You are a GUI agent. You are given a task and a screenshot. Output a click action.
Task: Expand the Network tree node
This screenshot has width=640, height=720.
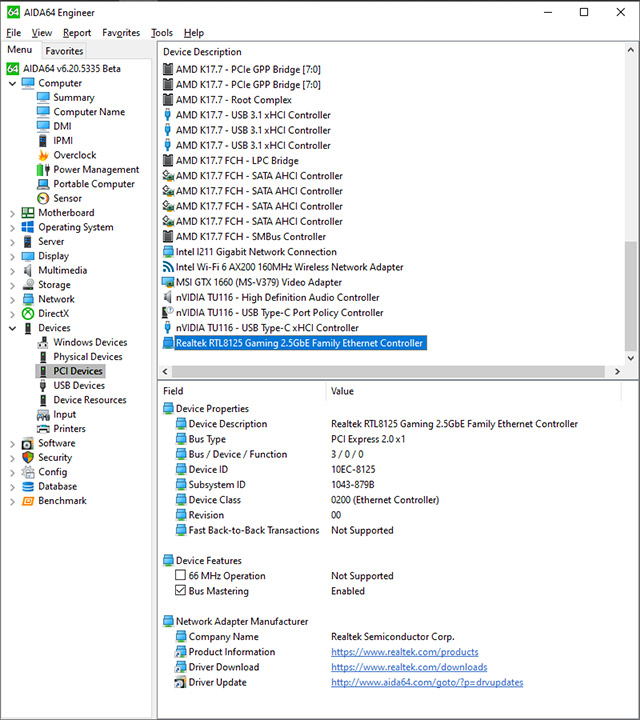(x=12, y=300)
